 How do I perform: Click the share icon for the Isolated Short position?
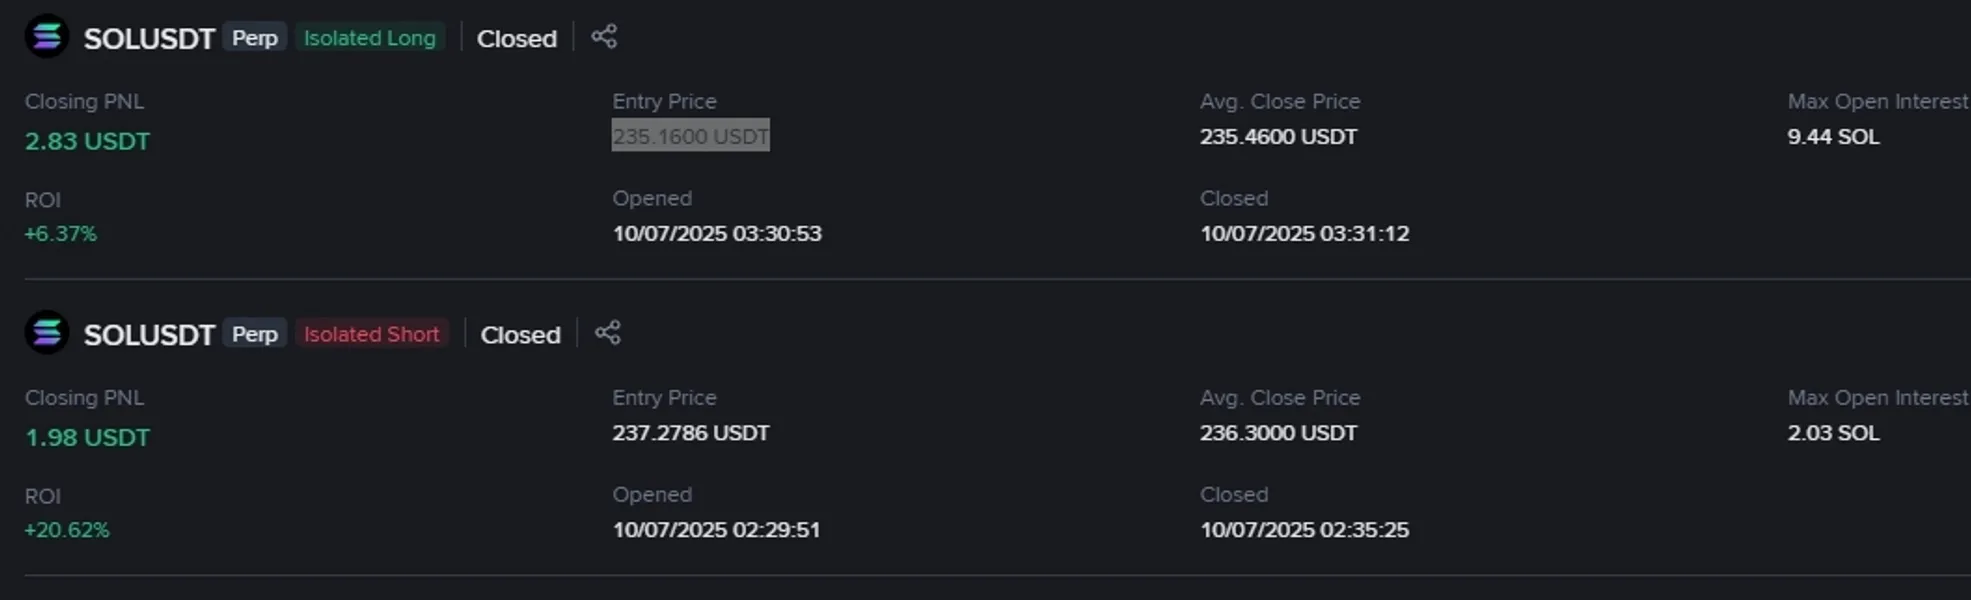608,333
